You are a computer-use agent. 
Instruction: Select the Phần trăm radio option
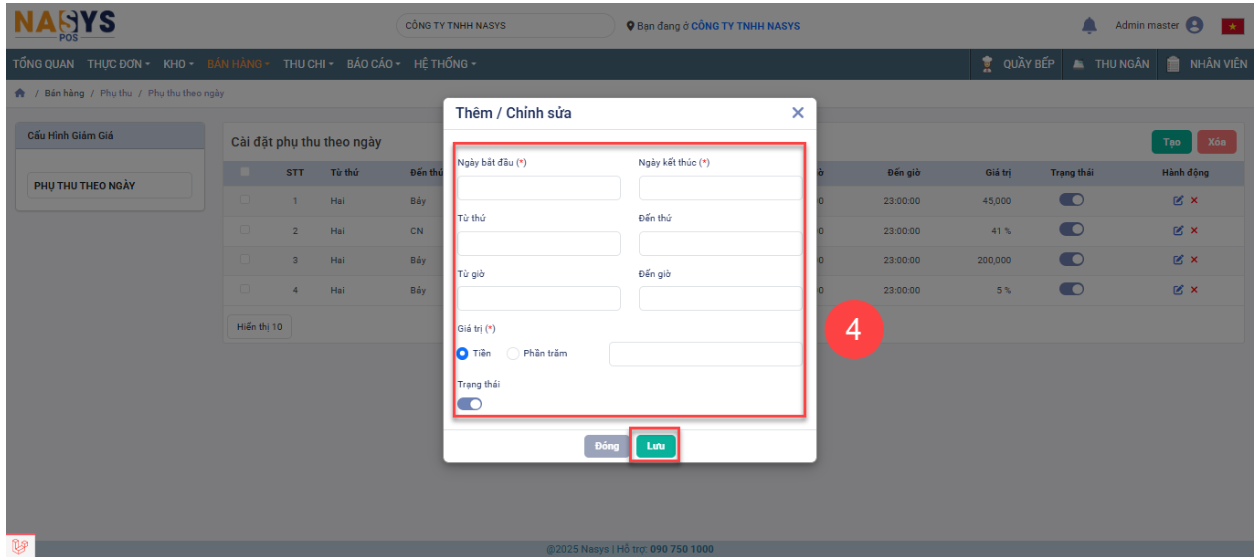(x=513, y=353)
